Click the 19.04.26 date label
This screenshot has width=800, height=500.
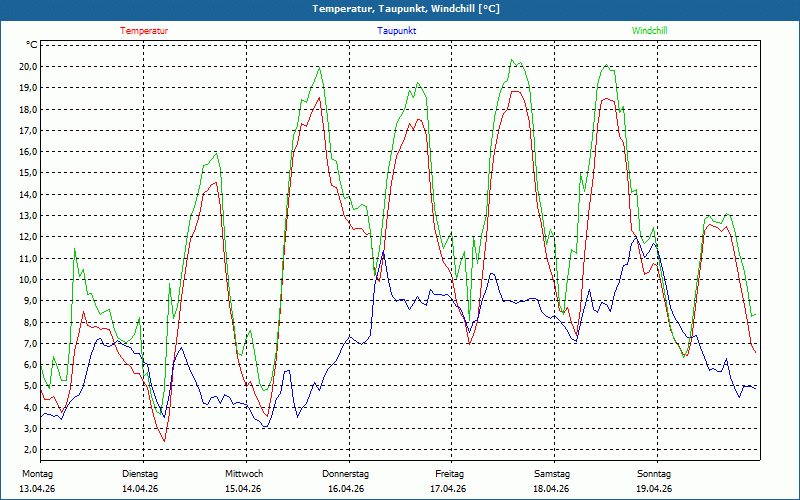click(654, 489)
